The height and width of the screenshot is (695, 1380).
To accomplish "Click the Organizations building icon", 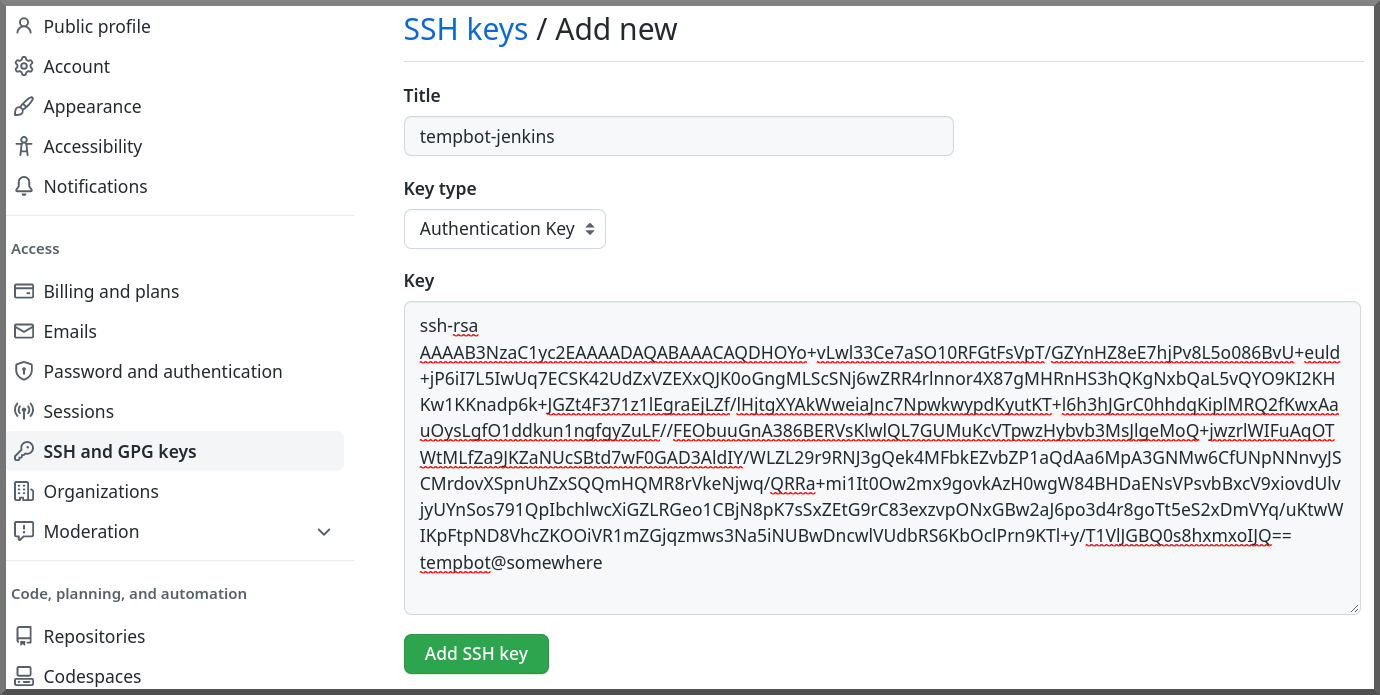I will (x=24, y=491).
